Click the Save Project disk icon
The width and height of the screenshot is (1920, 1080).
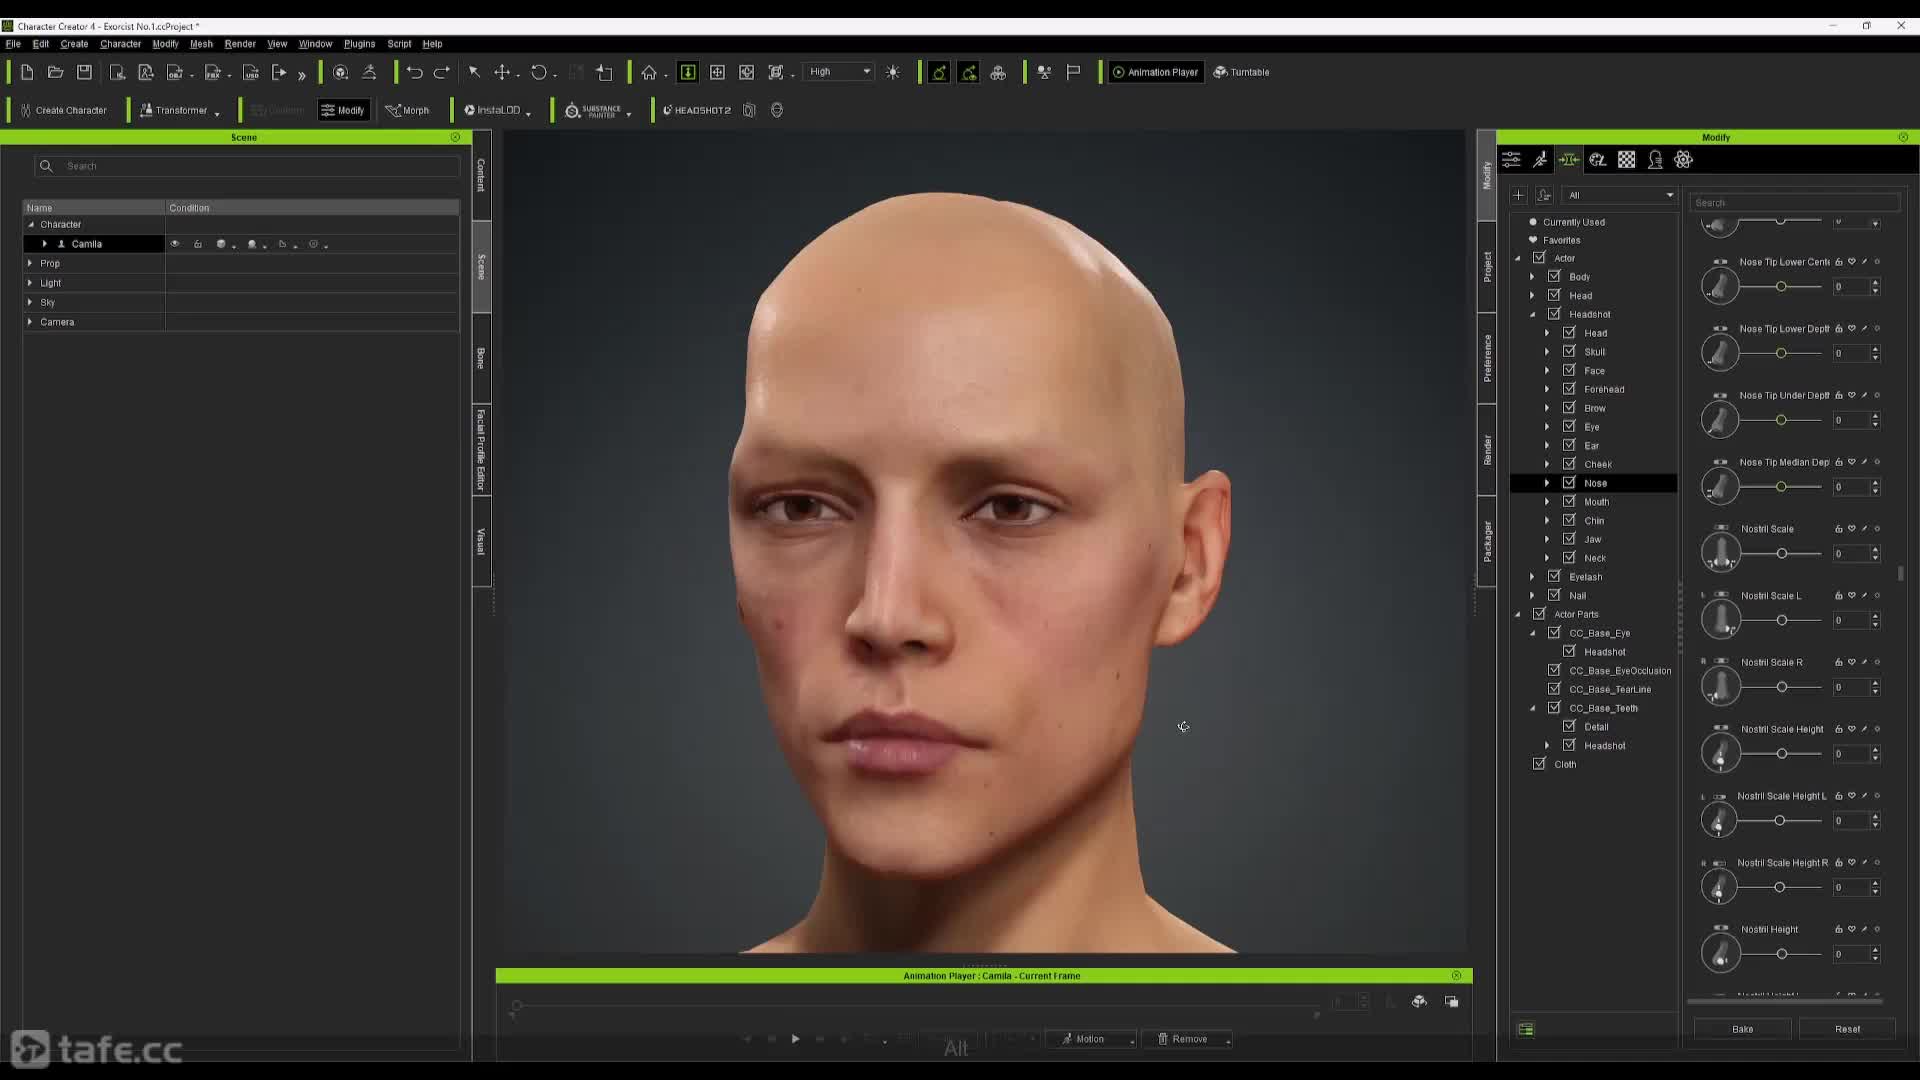click(x=85, y=72)
